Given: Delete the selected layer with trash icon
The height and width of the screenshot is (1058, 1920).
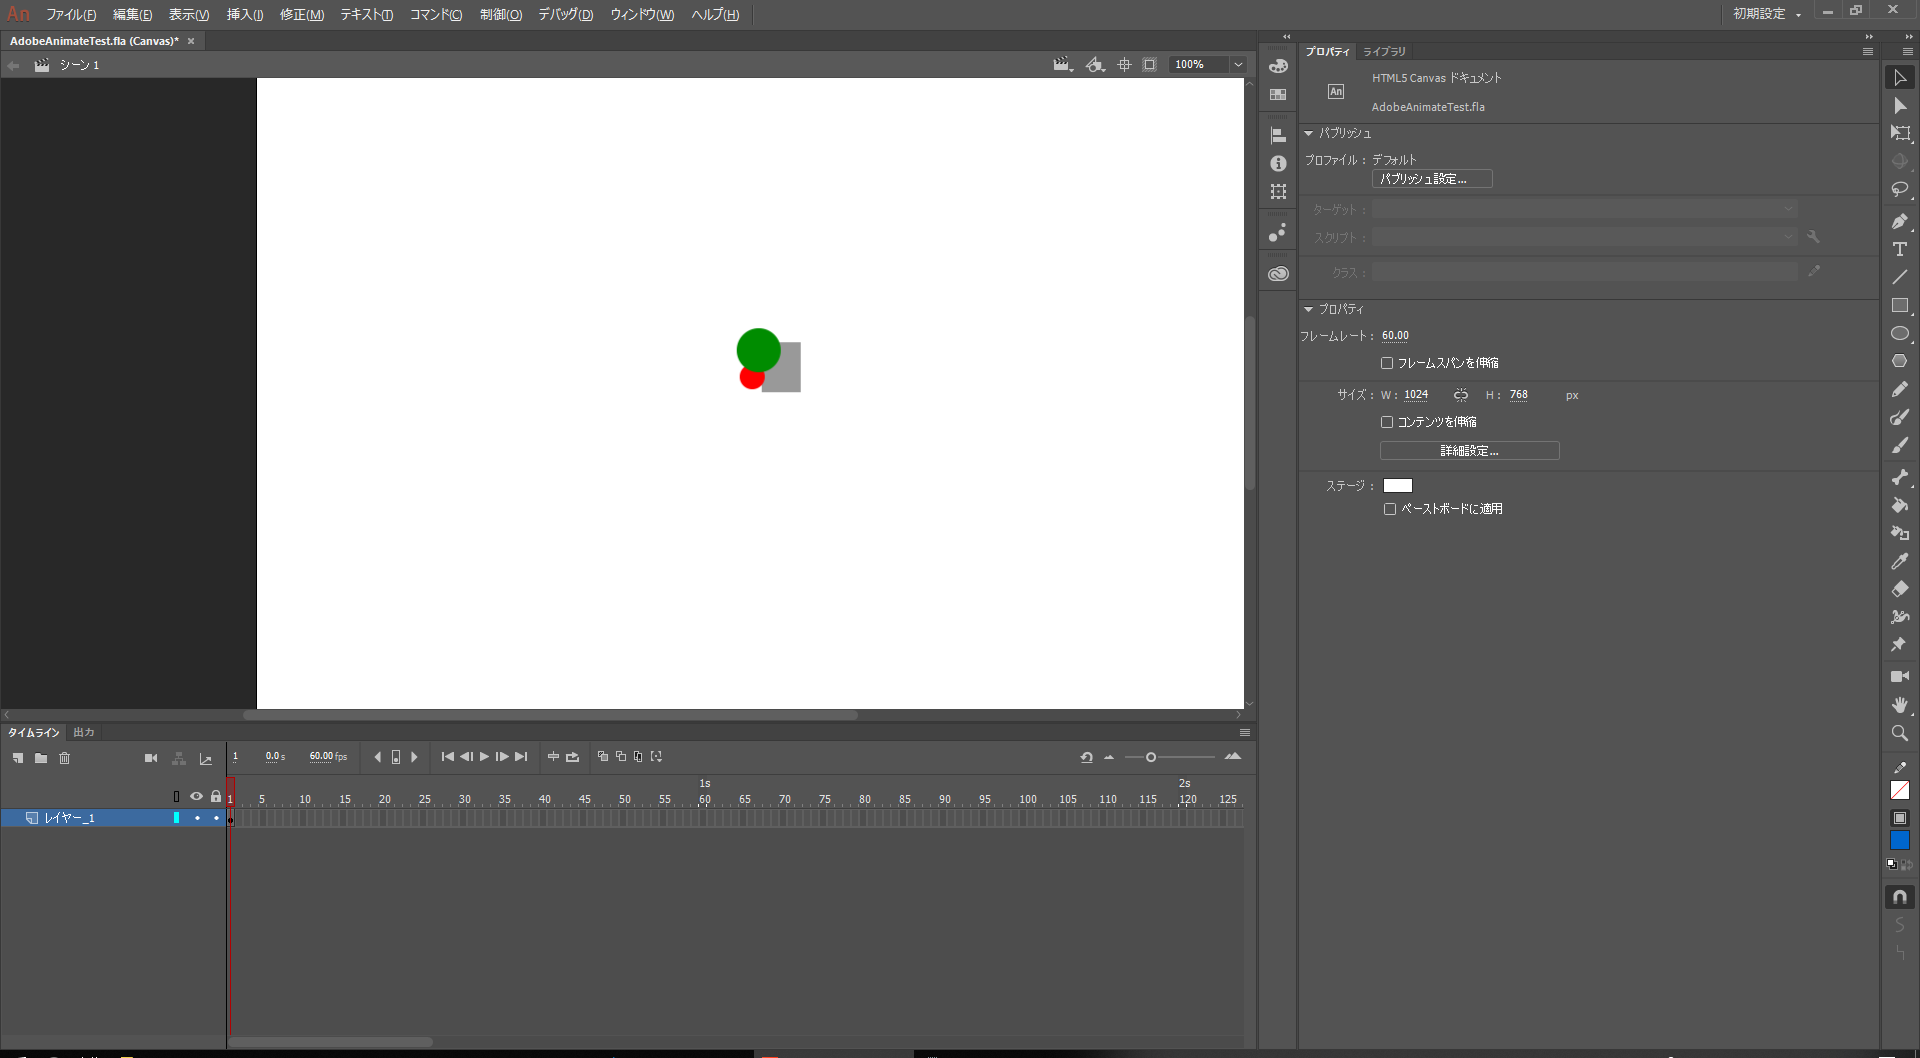Looking at the screenshot, I should [65, 758].
